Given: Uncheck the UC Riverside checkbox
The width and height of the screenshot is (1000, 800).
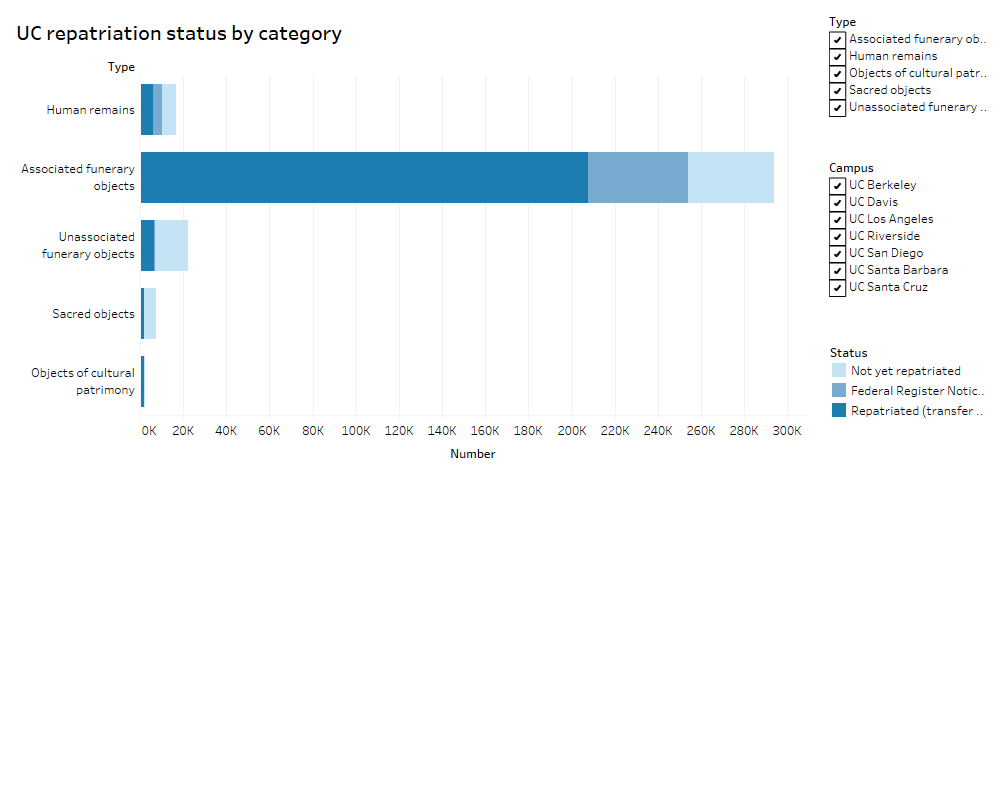Looking at the screenshot, I should pyautogui.click(x=837, y=237).
